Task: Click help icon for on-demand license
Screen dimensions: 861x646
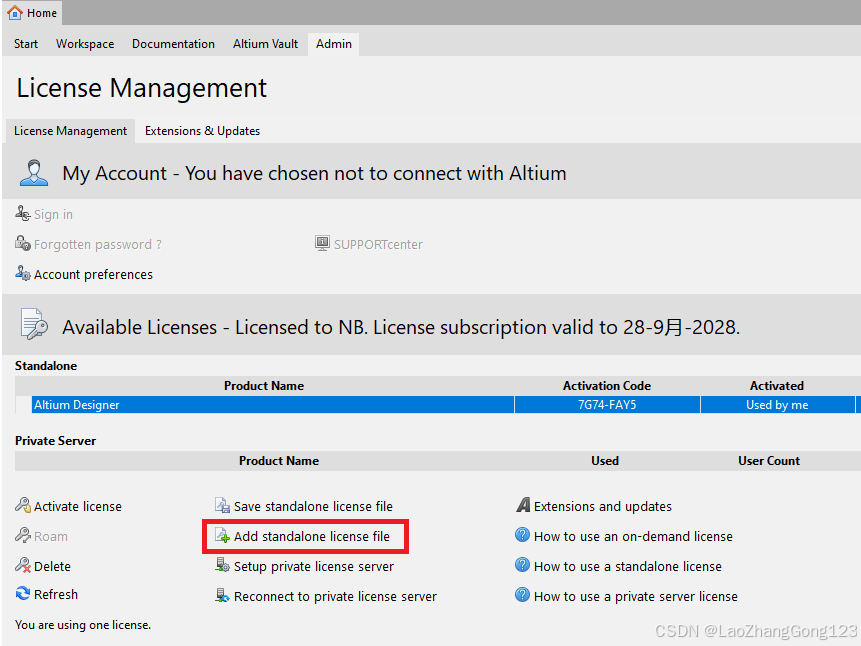Action: (x=522, y=534)
